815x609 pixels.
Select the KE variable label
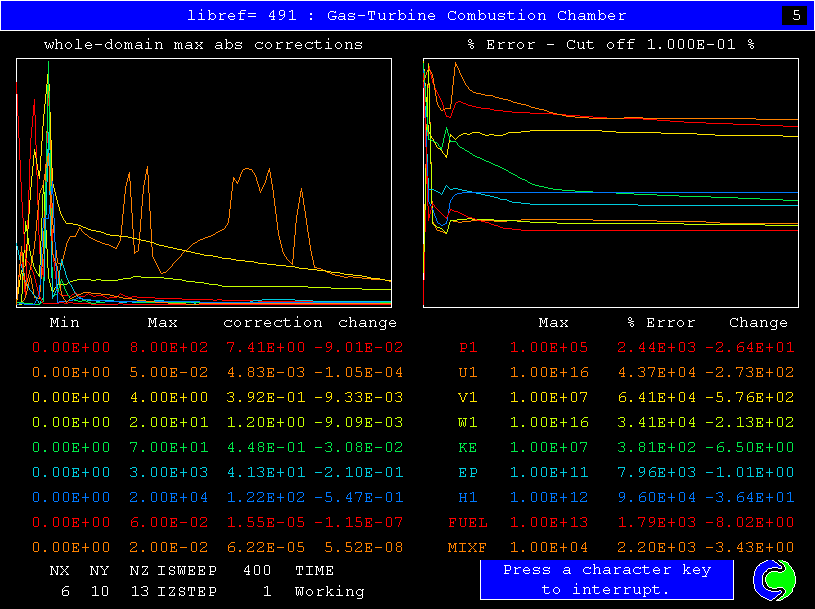click(468, 447)
